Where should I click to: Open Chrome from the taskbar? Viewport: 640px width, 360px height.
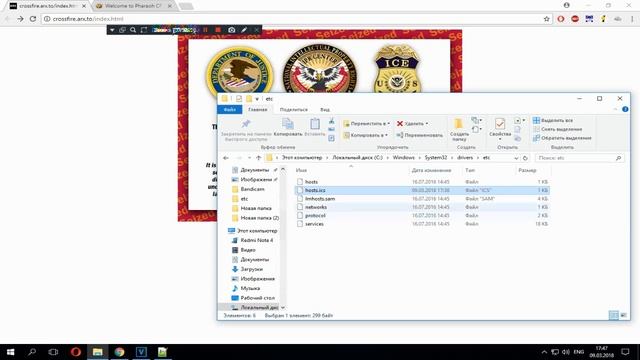pyautogui.click(x=119, y=351)
